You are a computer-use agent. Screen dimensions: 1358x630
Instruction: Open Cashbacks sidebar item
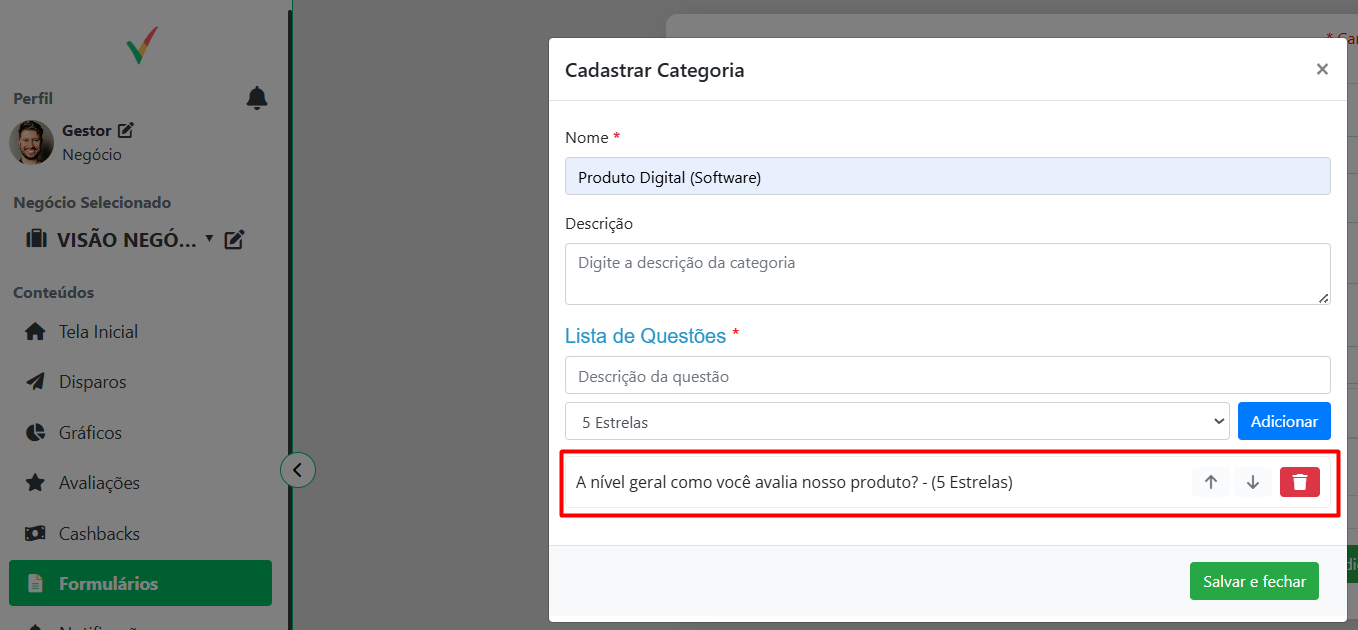99,534
